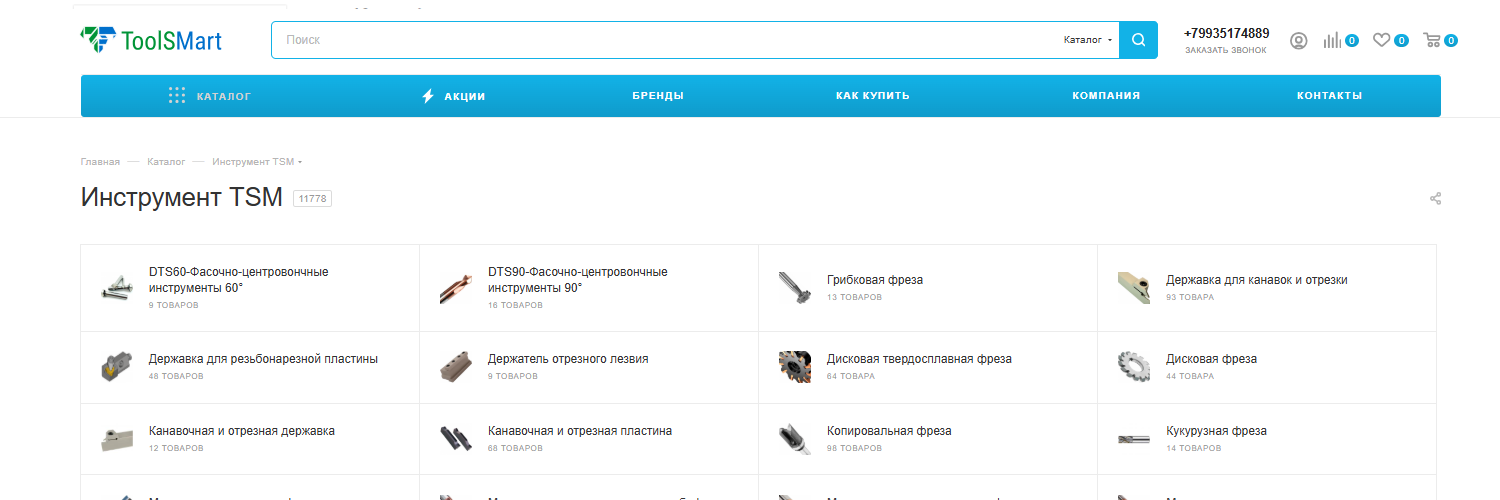Open the АКЦИИ menu item

(x=465, y=96)
